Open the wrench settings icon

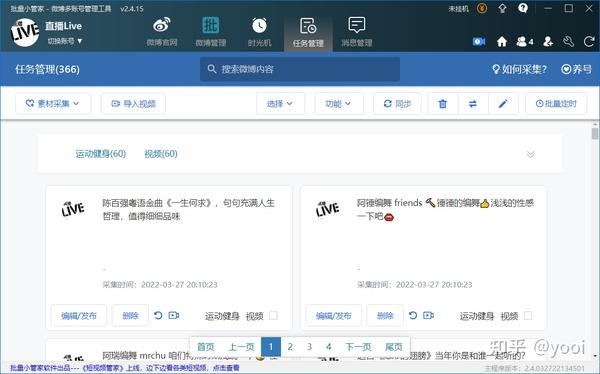click(x=568, y=41)
